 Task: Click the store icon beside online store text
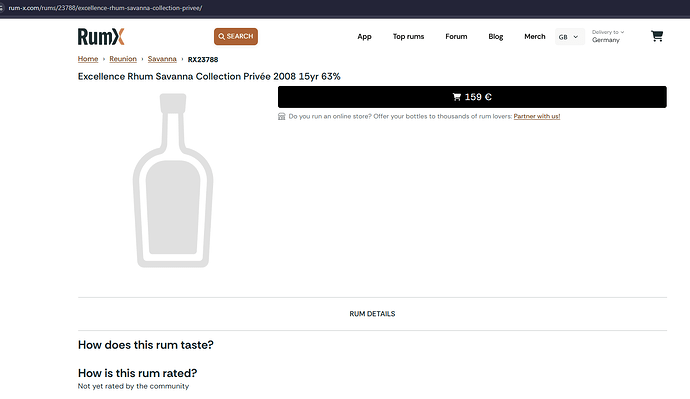282,117
